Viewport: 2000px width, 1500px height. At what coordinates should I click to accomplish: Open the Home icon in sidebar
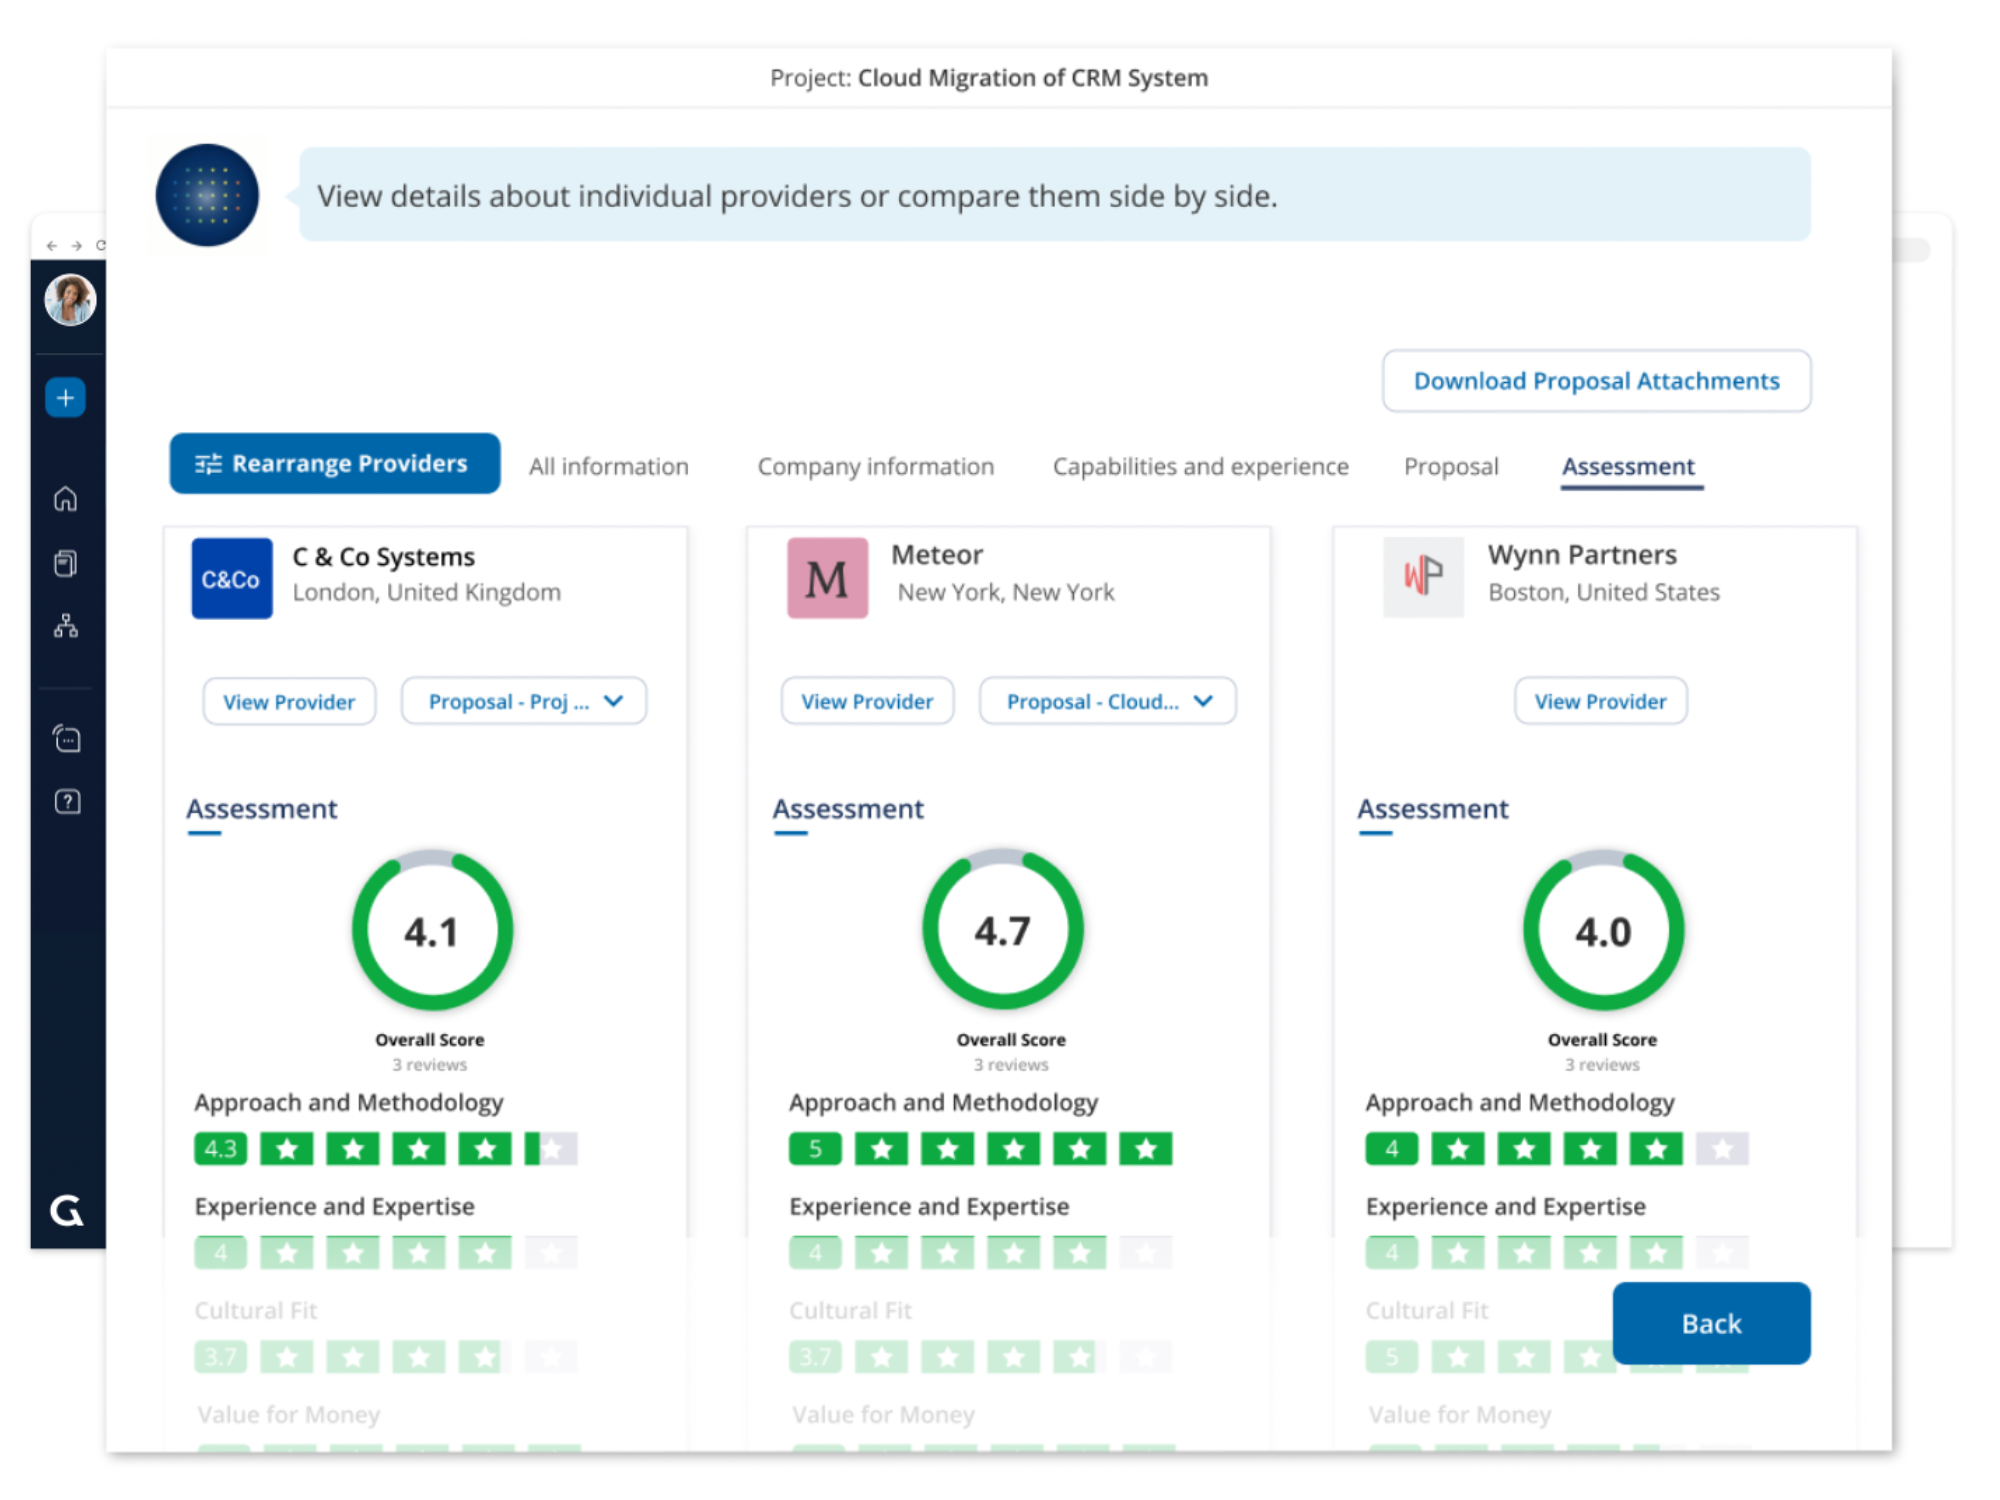pyautogui.click(x=66, y=498)
